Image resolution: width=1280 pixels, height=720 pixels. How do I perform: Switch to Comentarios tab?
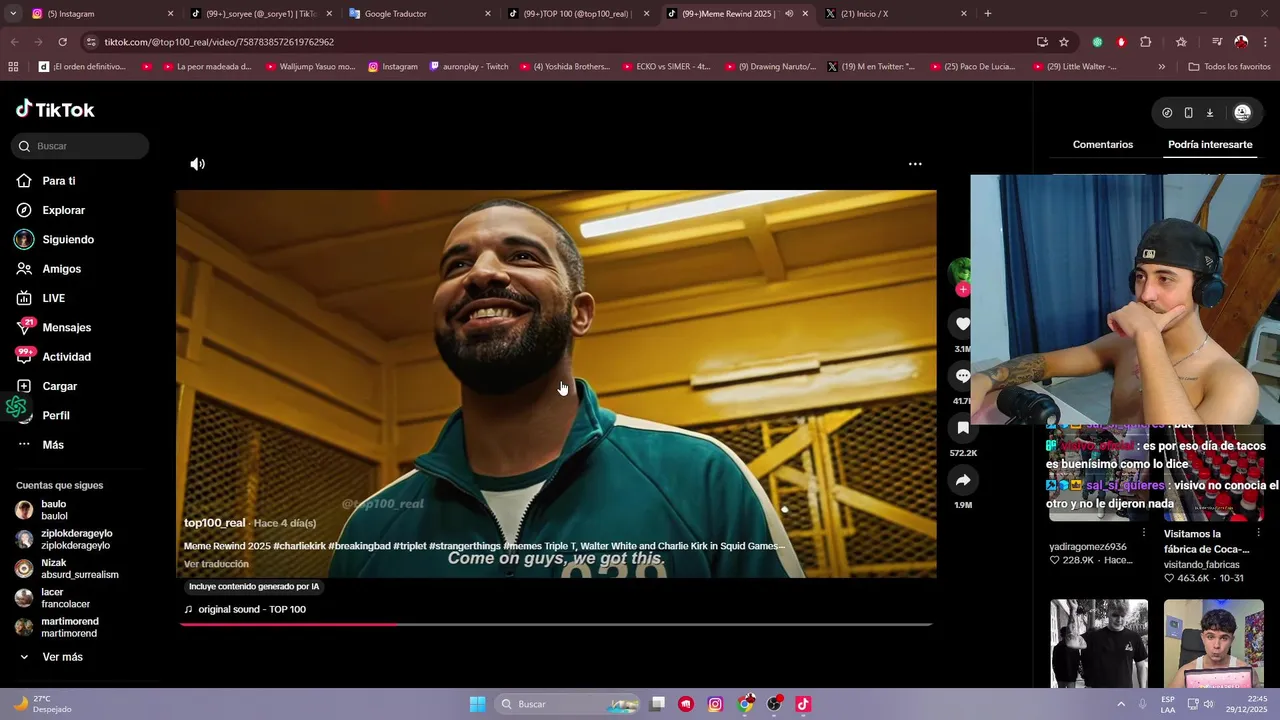[1103, 145]
